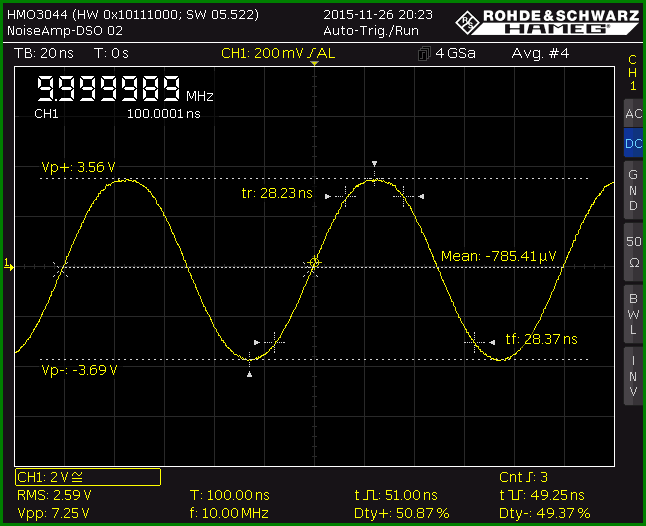Click the RMS: 2.59 V measurement
This screenshot has width=646, height=526.
coord(54,495)
